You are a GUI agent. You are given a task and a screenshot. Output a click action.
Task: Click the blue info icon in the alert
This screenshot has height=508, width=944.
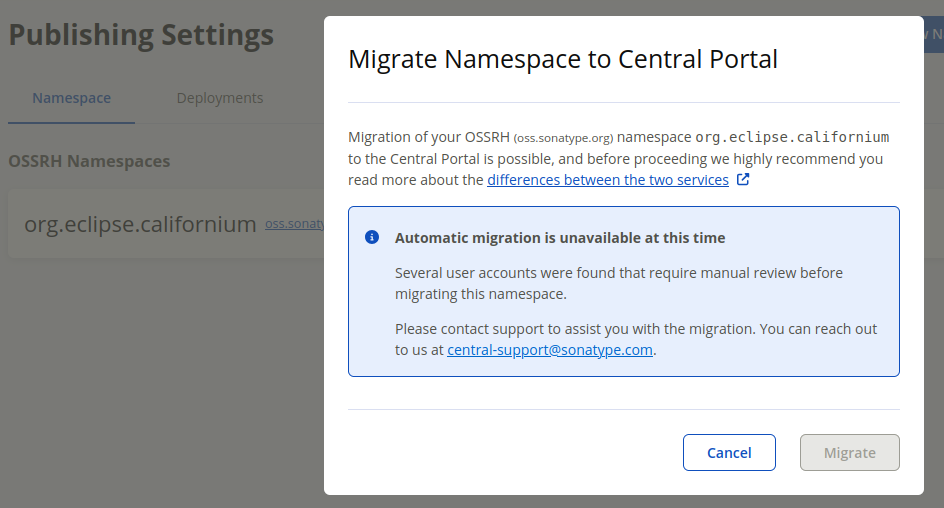tap(372, 238)
